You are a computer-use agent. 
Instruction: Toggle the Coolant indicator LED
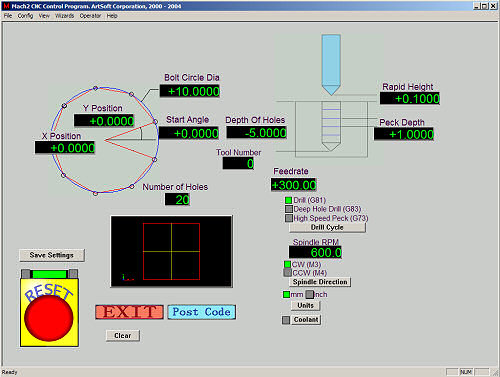(x=286, y=320)
